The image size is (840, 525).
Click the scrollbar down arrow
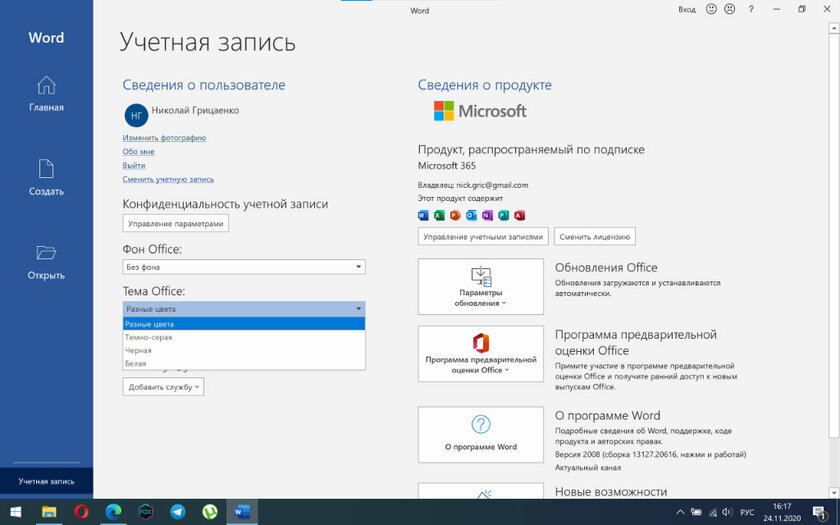[834, 492]
